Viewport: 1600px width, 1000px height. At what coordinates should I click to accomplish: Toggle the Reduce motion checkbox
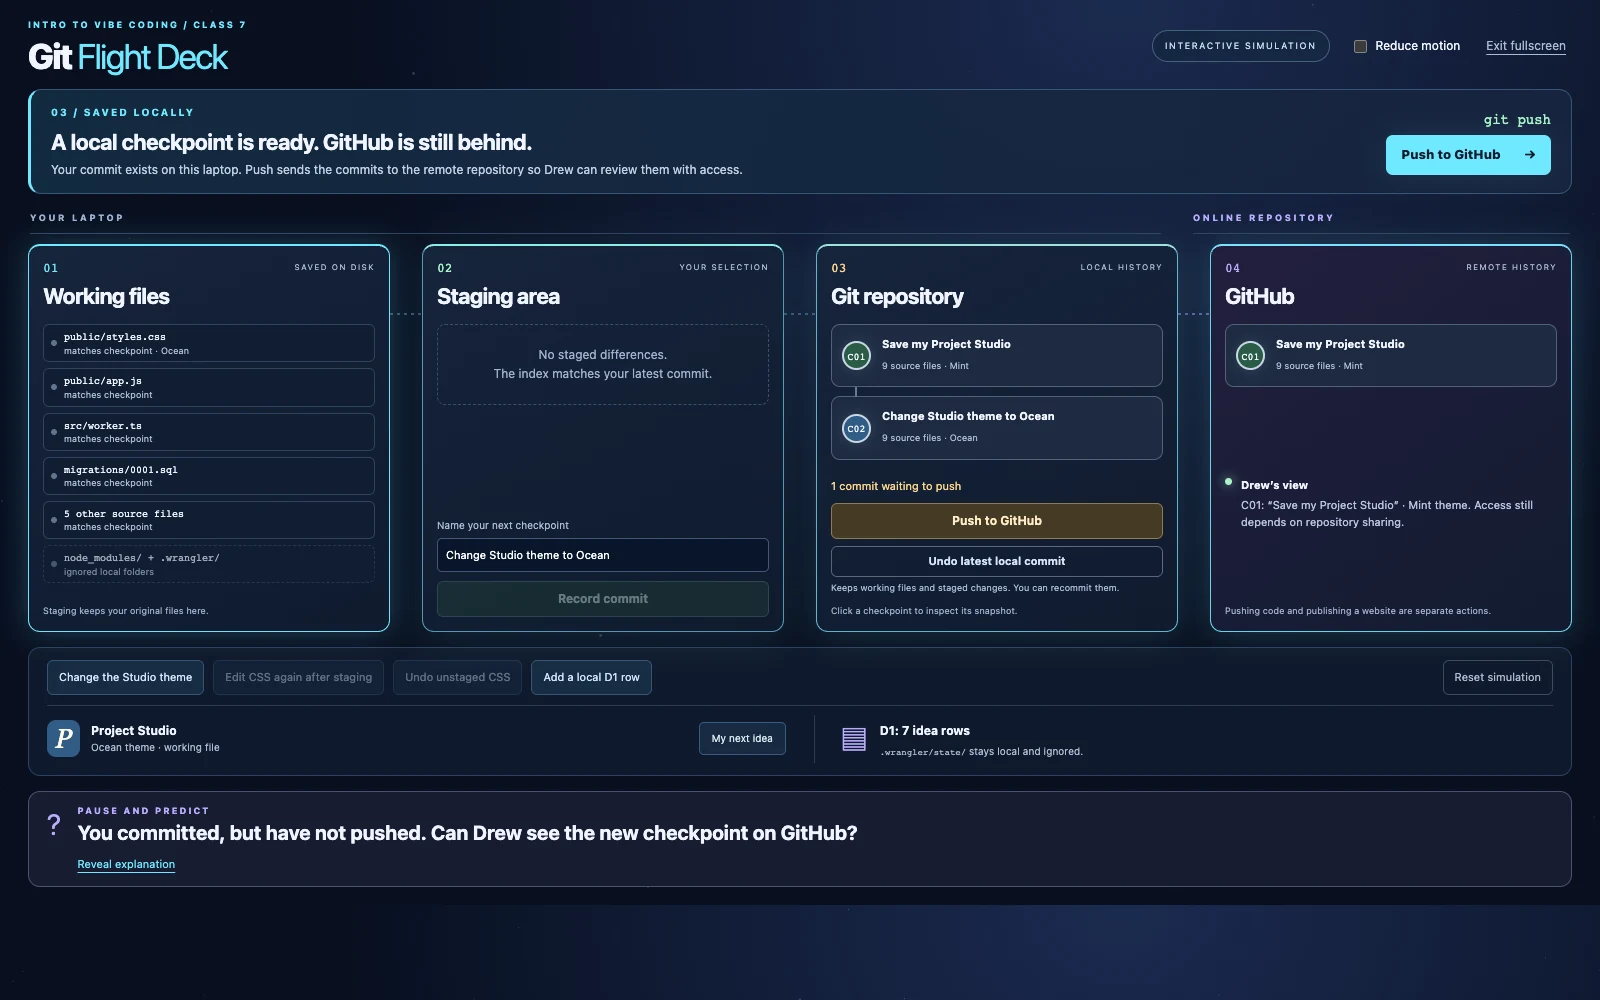(x=1360, y=46)
